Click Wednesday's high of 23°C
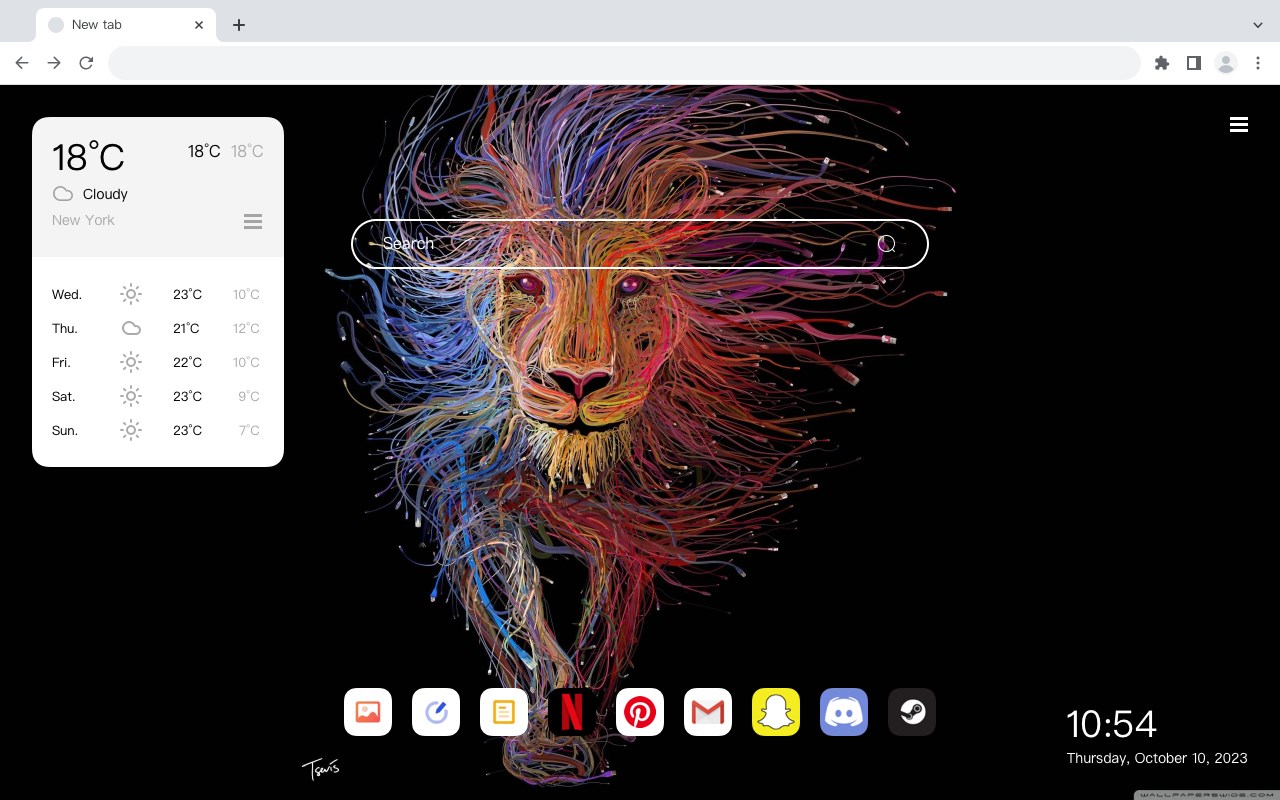The width and height of the screenshot is (1280, 800). click(187, 294)
